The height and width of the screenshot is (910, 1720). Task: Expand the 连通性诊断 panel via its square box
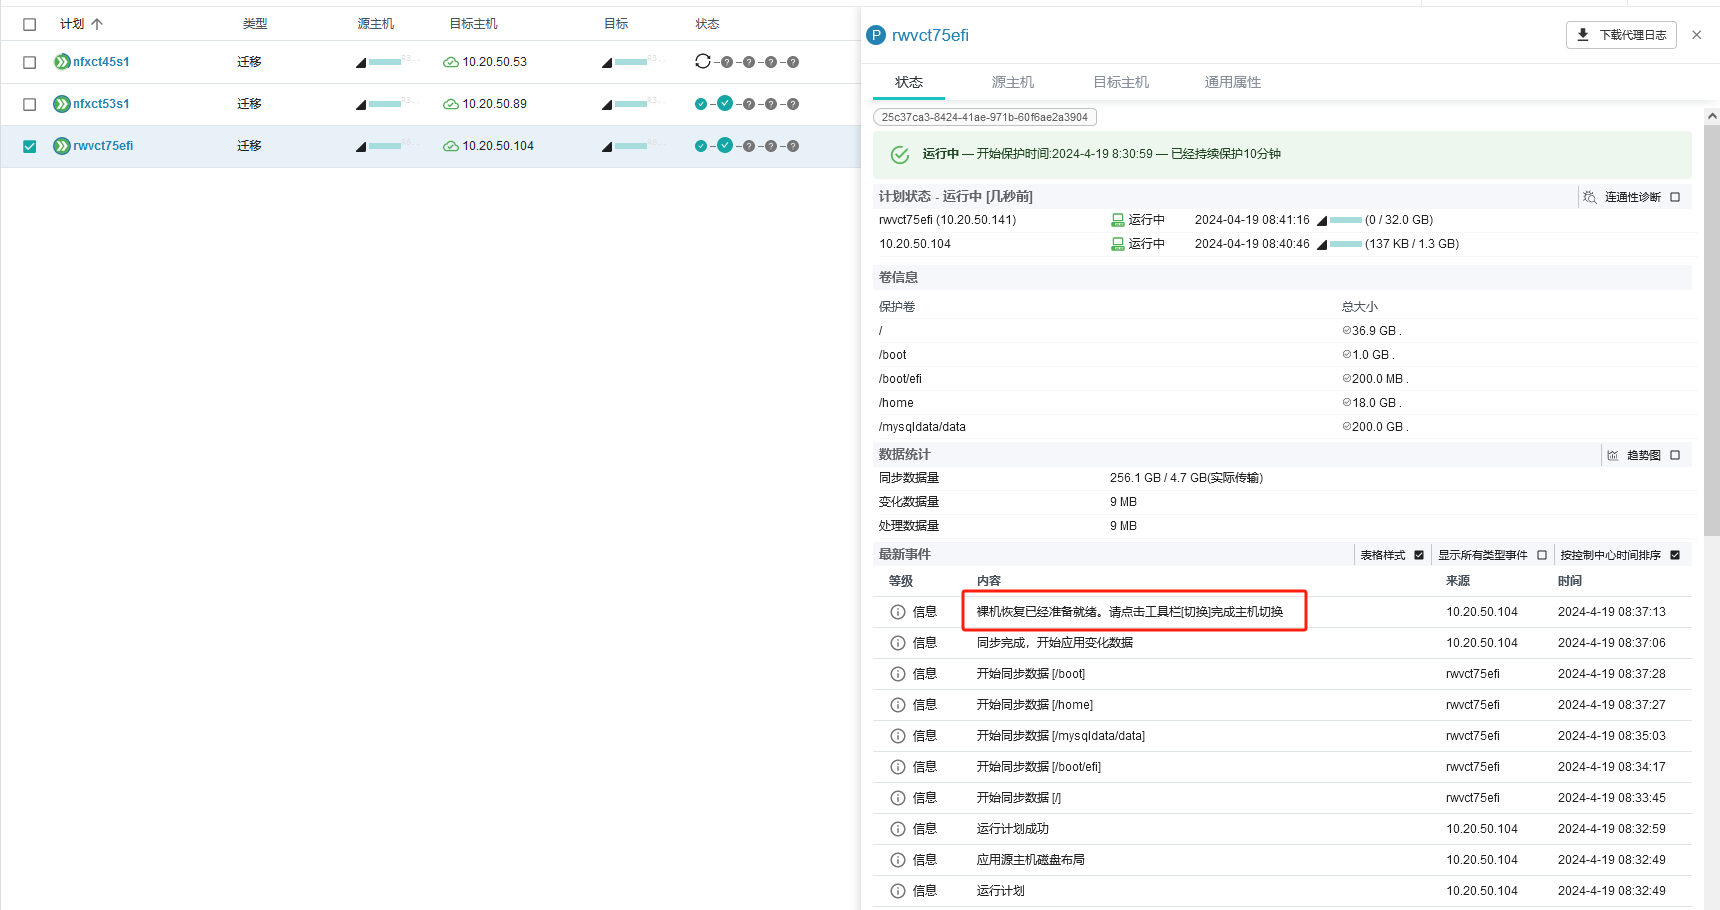point(1675,197)
